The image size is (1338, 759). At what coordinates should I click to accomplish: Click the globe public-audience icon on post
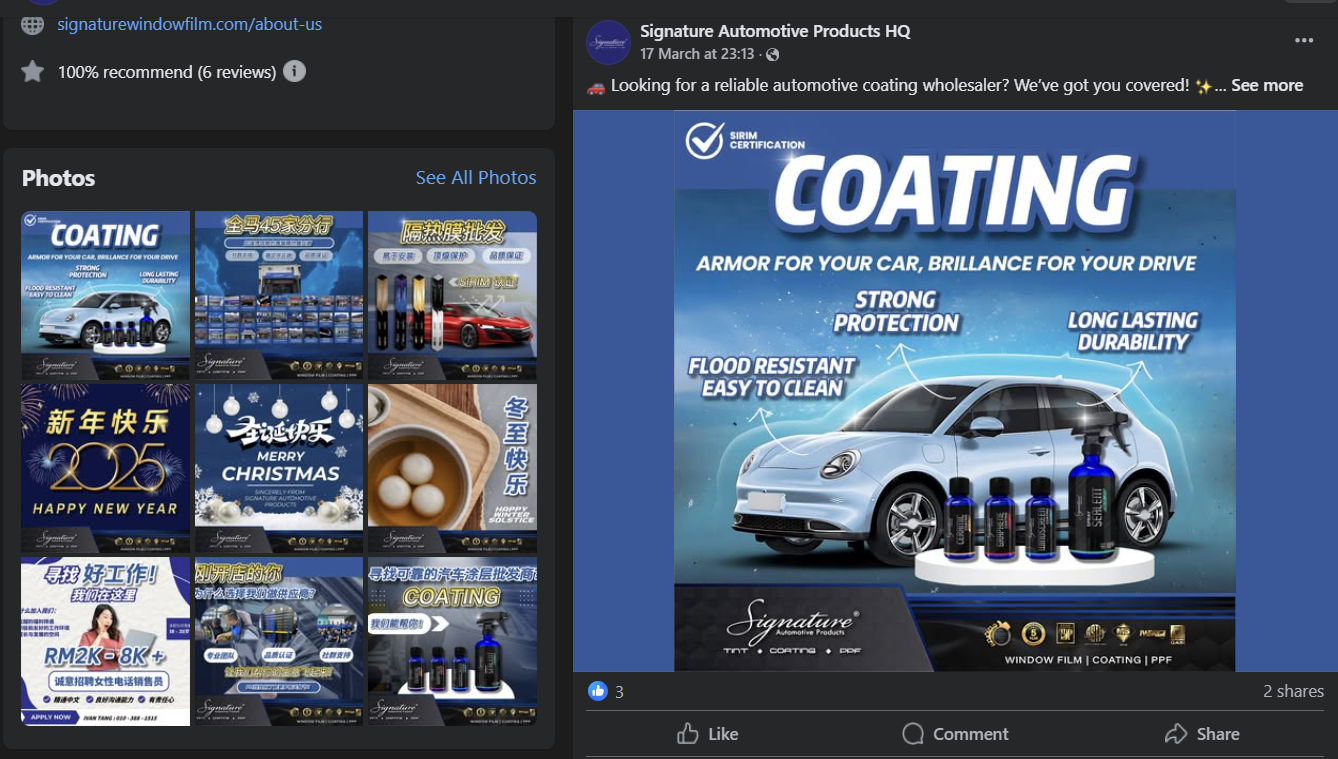[x=773, y=54]
